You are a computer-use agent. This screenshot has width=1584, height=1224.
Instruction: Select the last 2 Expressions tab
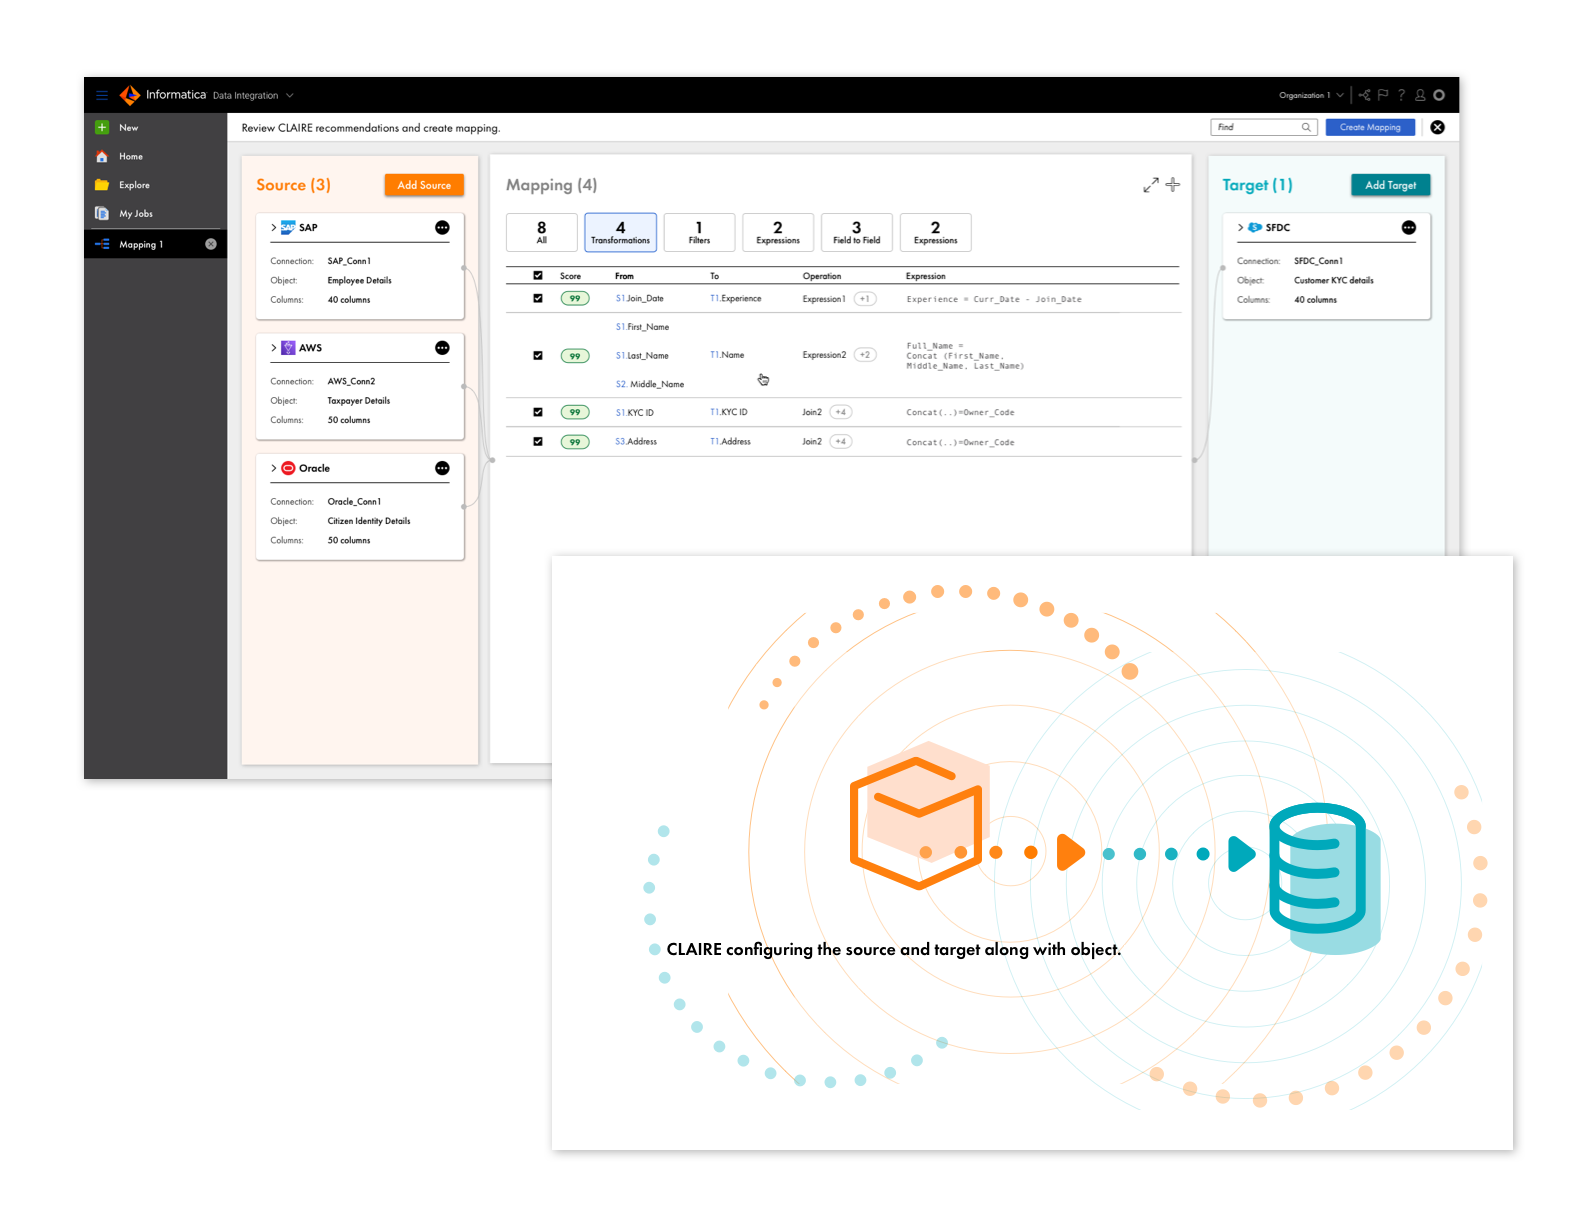(x=935, y=232)
